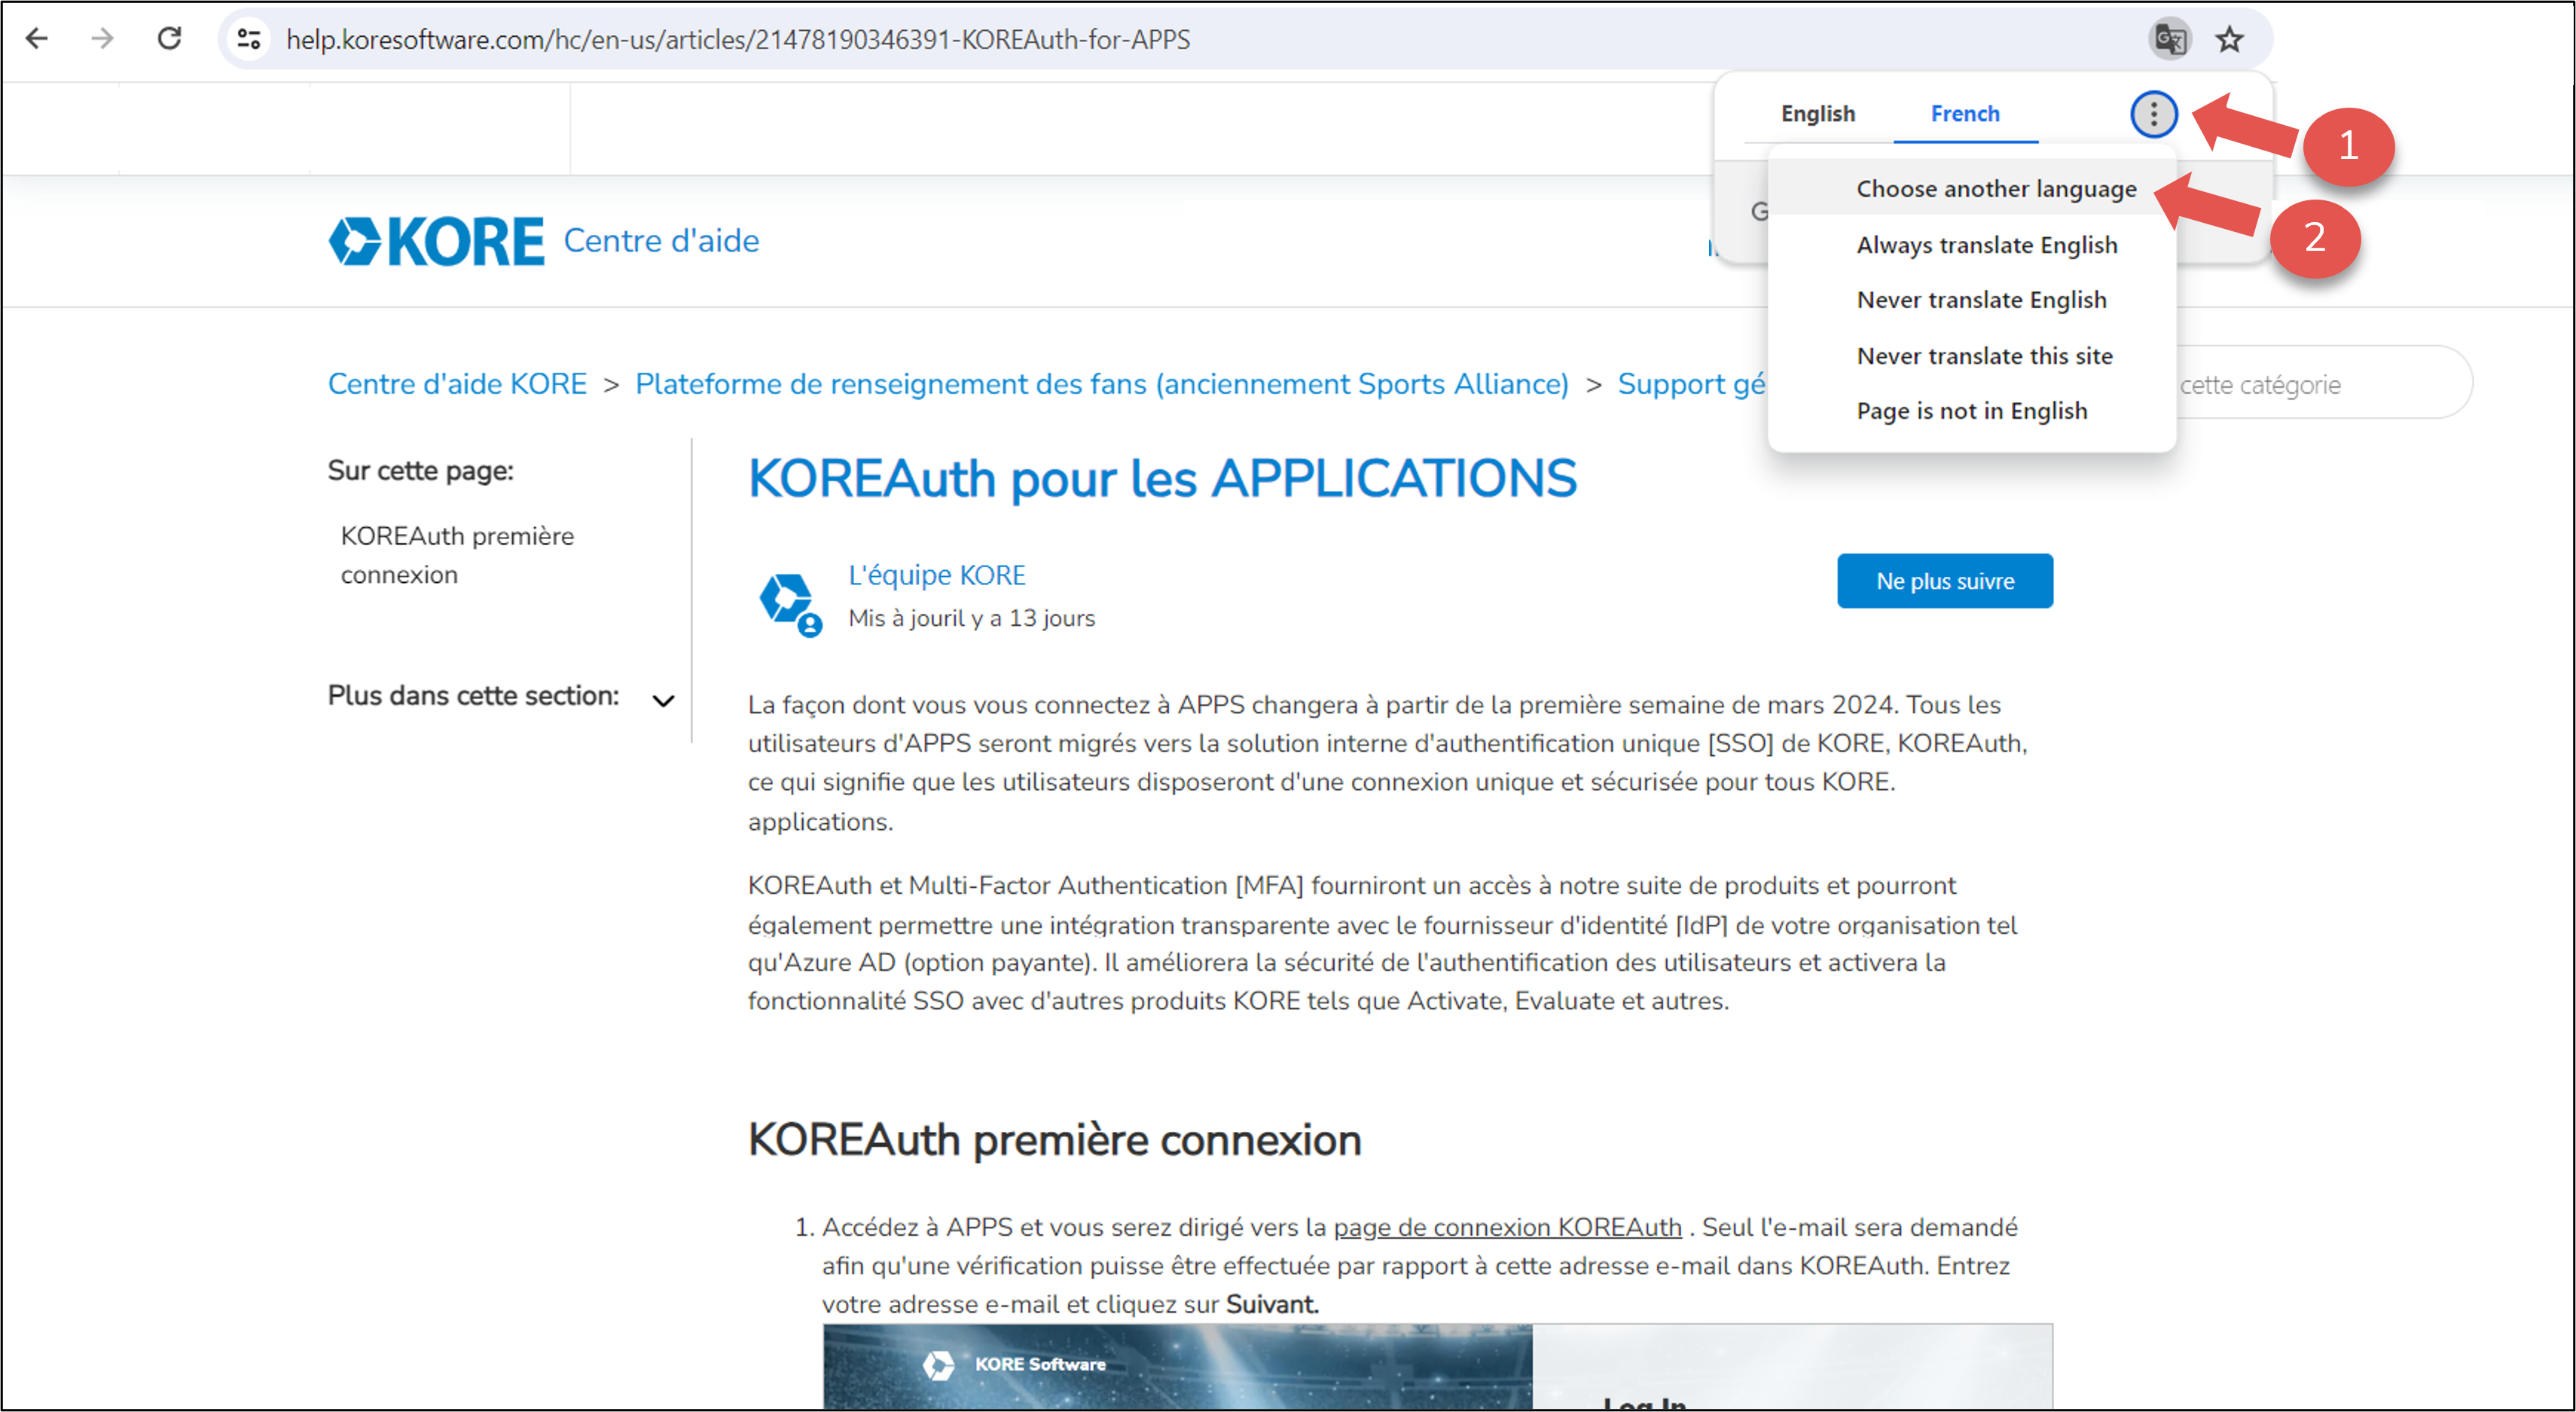Select Never translate English
Image resolution: width=2576 pixels, height=1412 pixels.
click(x=1971, y=300)
